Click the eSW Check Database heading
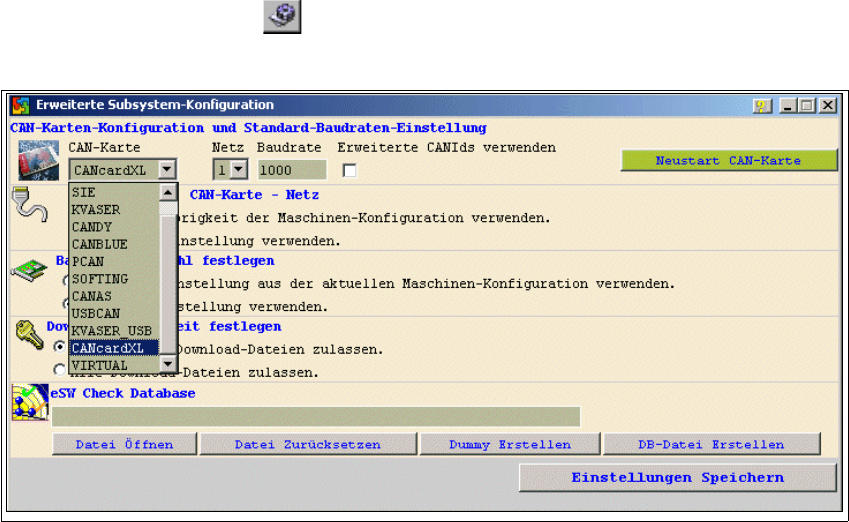This screenshot has width=849, height=522. [x=123, y=393]
